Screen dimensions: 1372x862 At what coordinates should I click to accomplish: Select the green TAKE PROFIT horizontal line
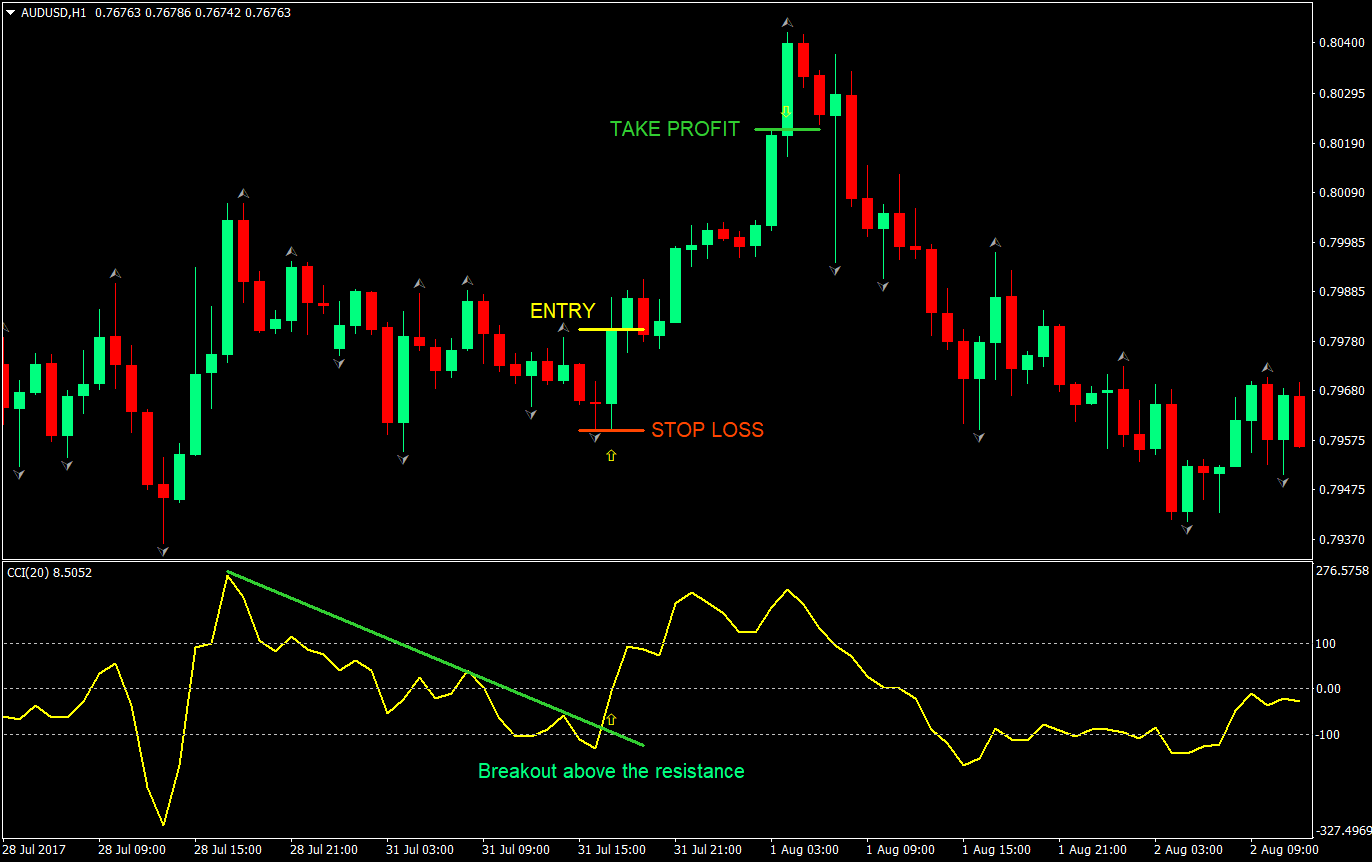(x=787, y=129)
